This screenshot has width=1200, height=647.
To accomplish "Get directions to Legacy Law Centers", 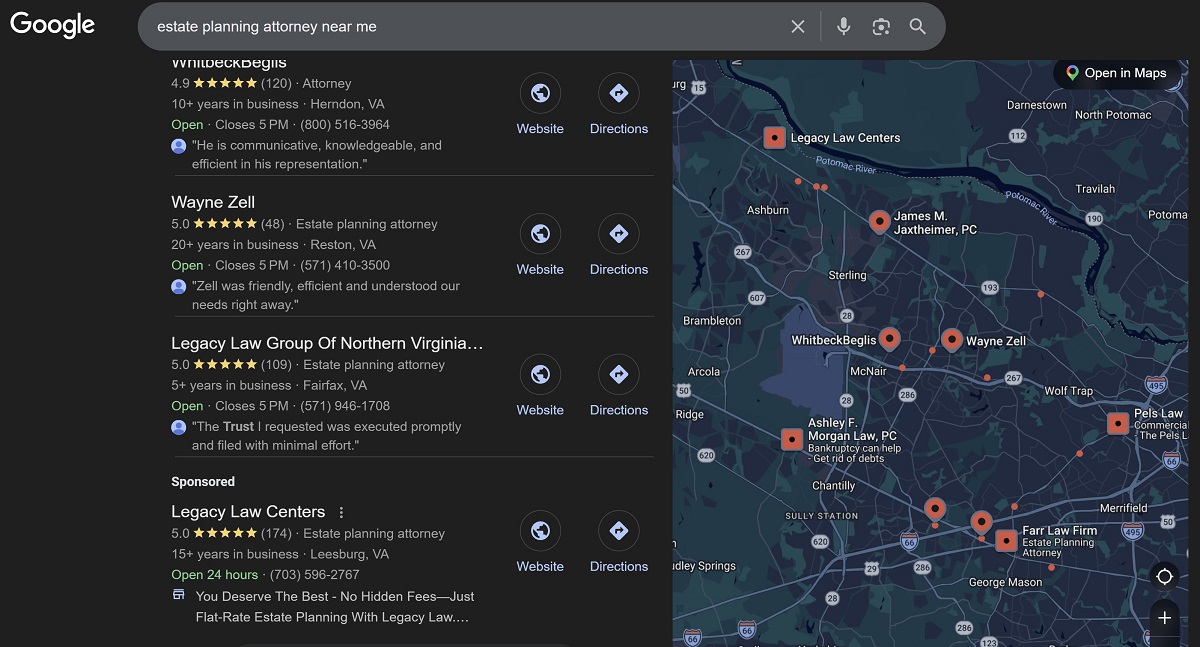I will pyautogui.click(x=618, y=531).
